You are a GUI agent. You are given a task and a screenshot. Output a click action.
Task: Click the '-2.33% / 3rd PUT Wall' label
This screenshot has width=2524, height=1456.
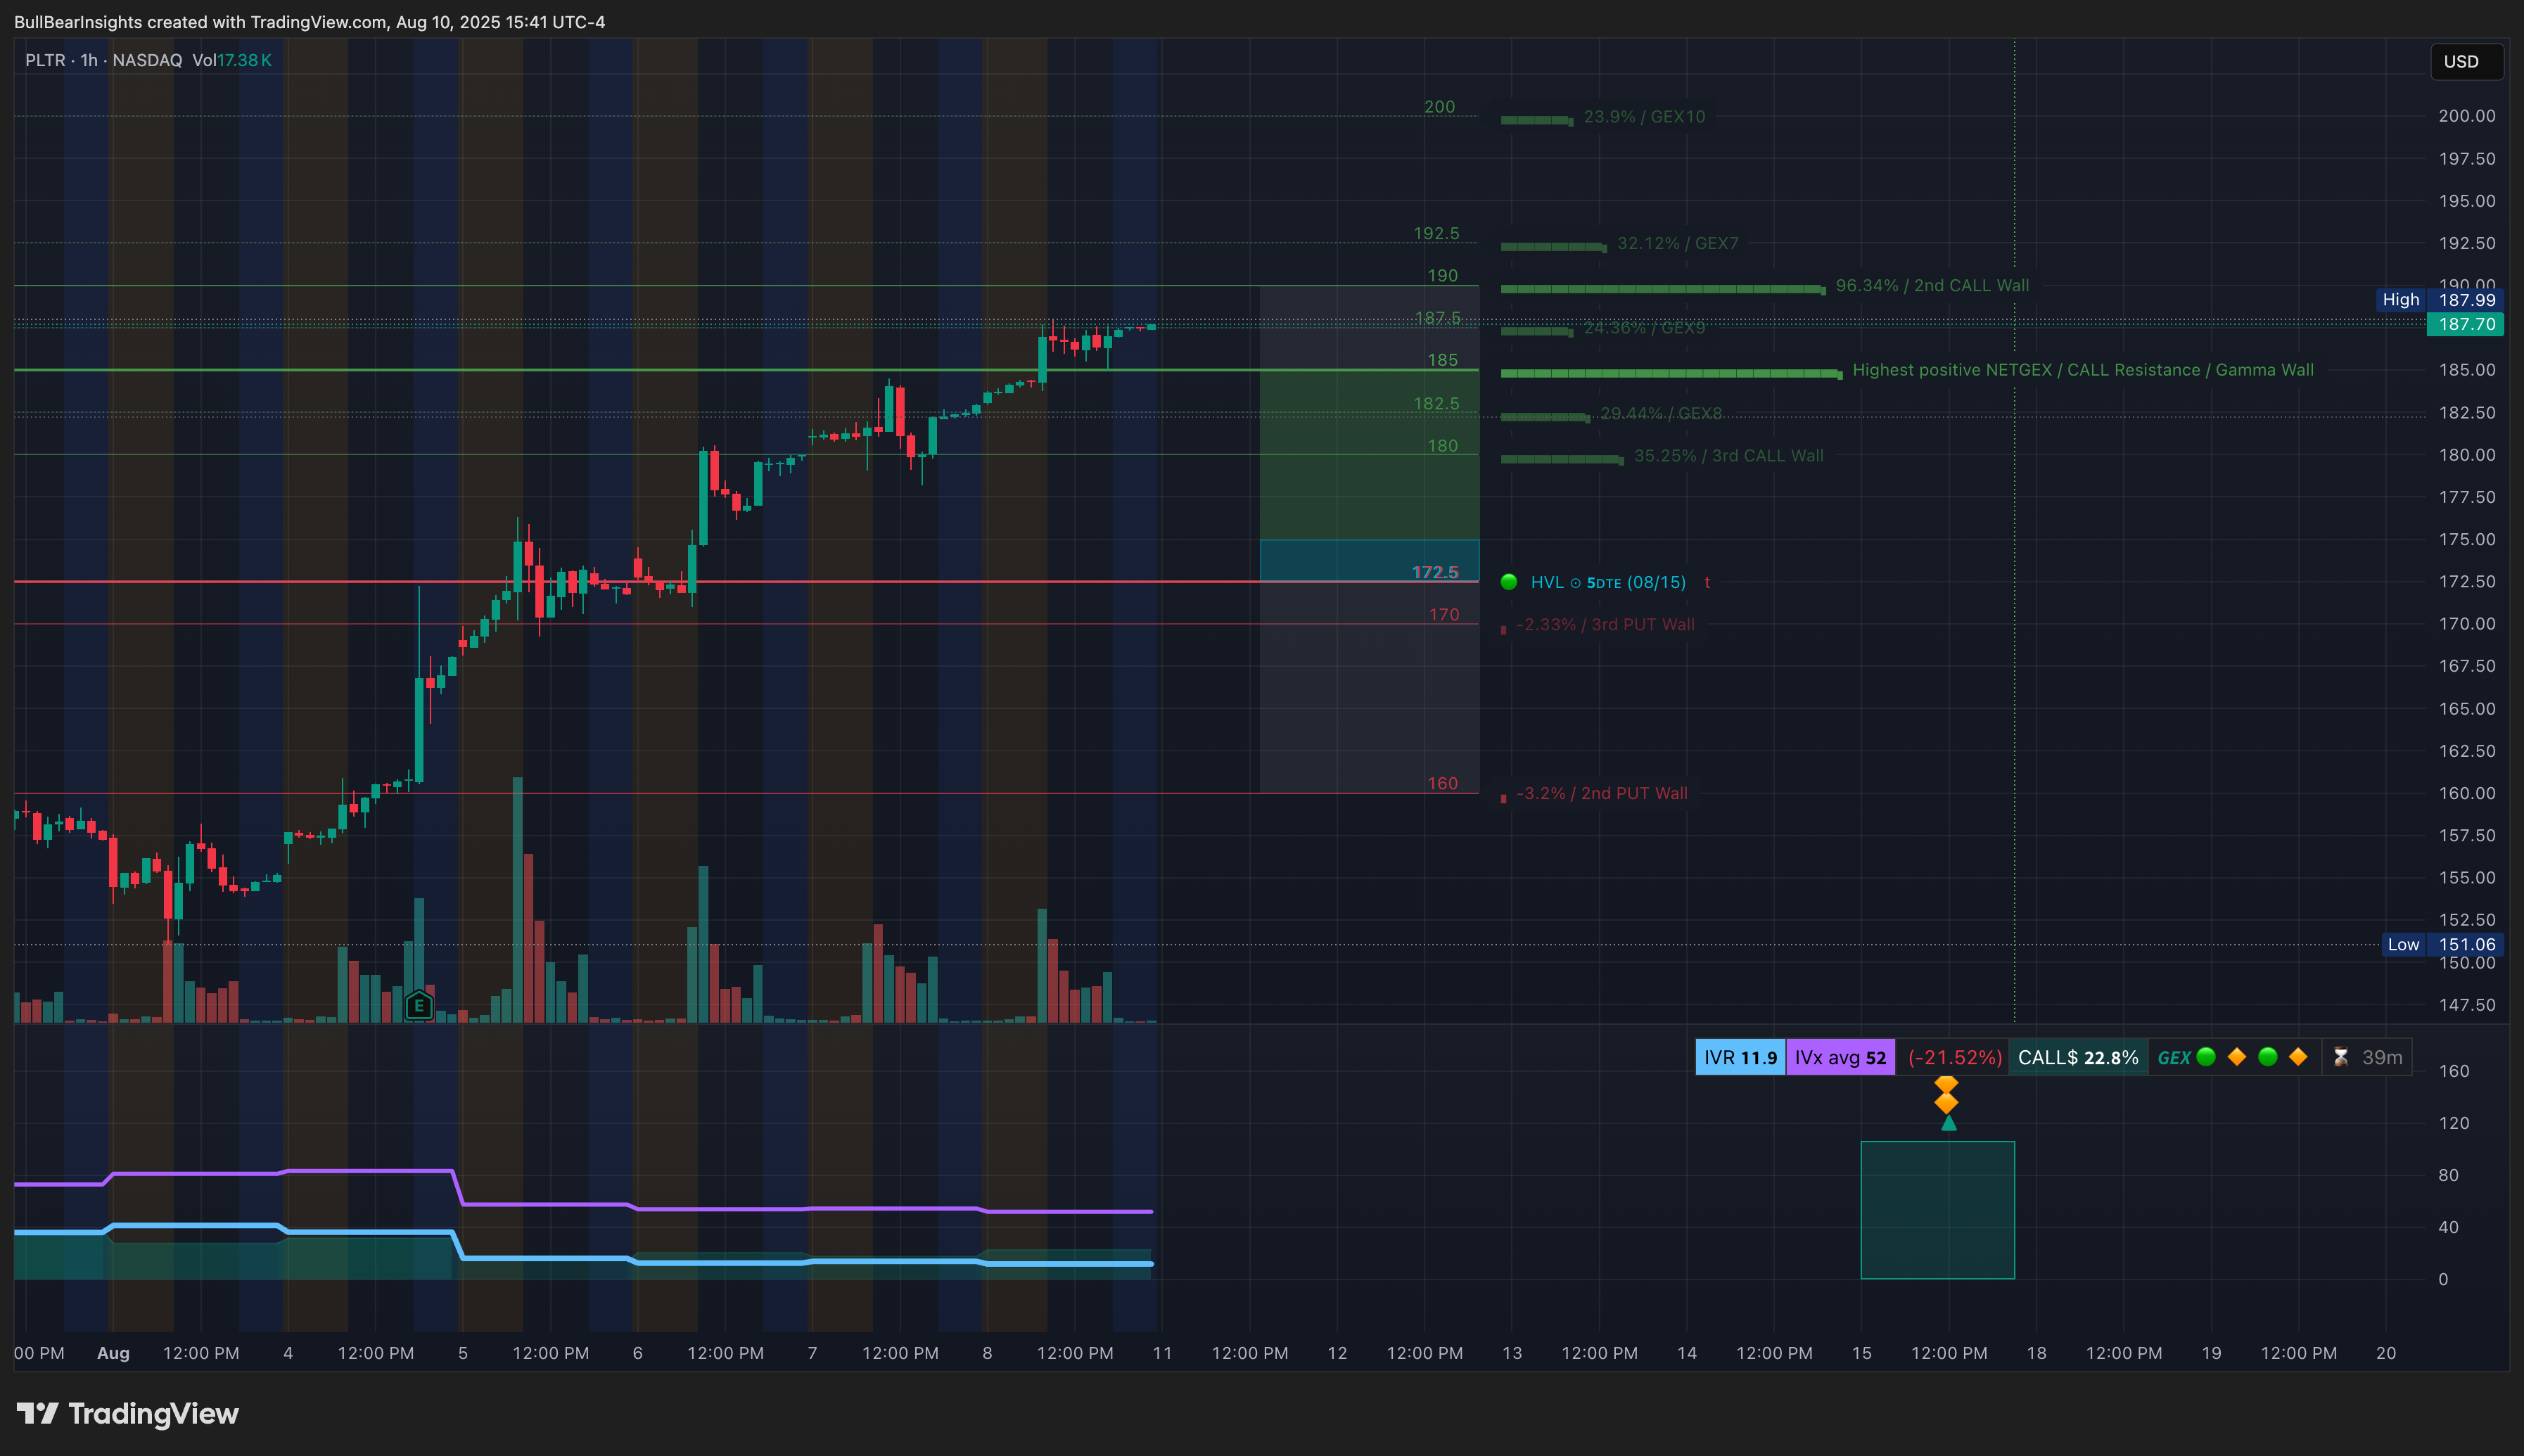click(1605, 625)
